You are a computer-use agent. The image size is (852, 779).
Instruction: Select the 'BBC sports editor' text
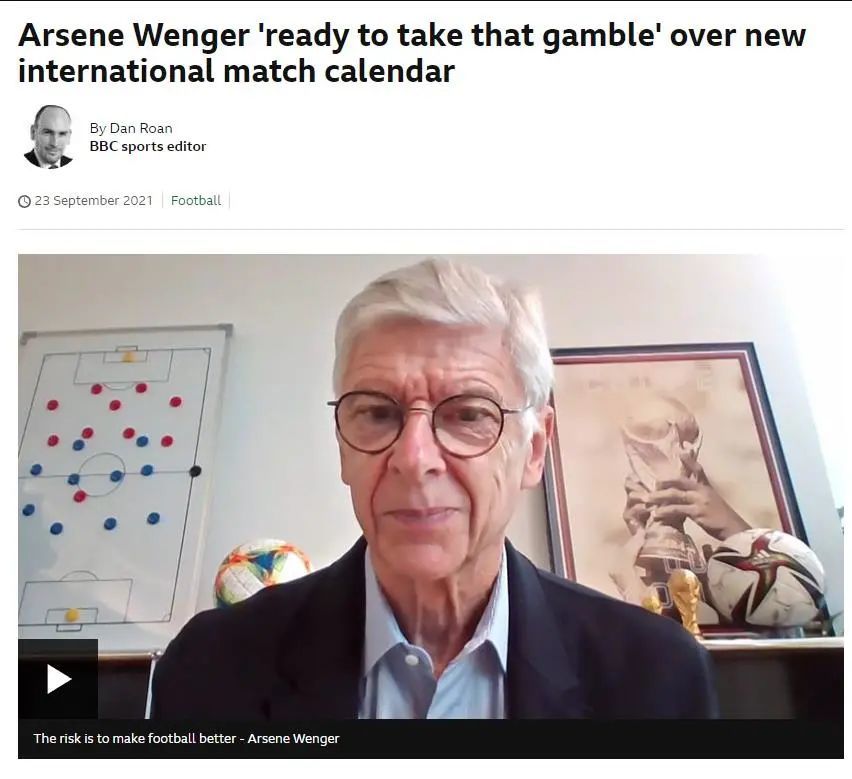148,146
